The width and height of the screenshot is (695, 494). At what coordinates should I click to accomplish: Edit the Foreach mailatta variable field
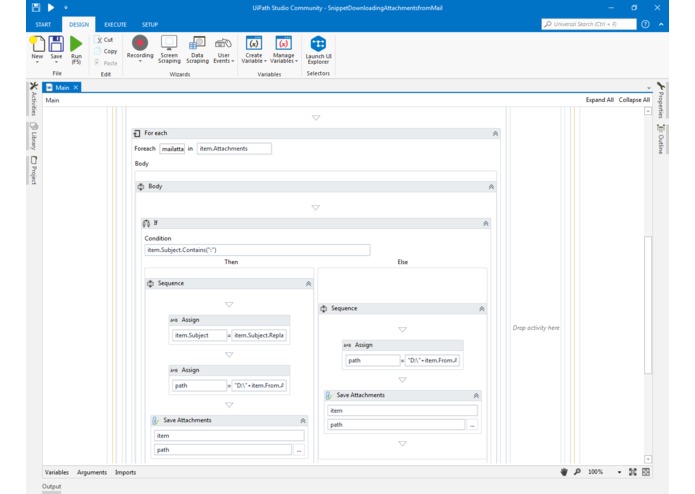pos(172,149)
